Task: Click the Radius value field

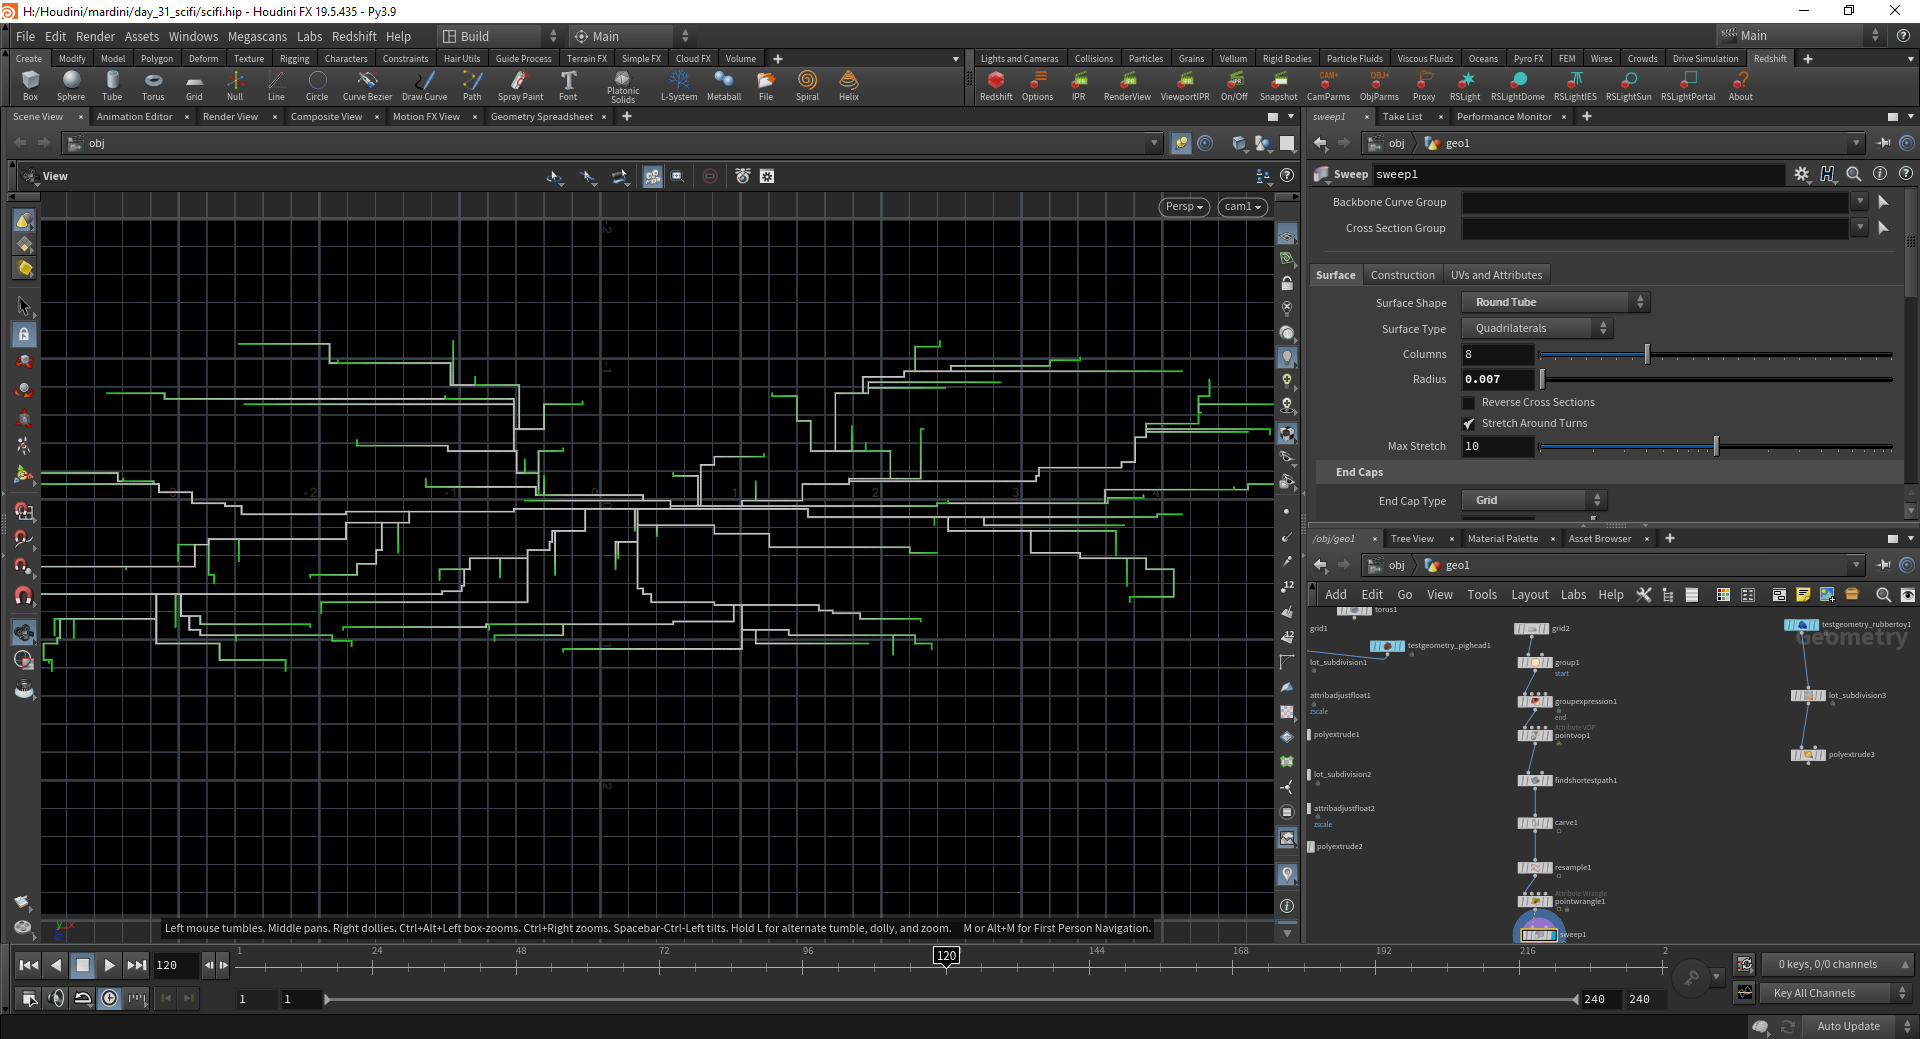Action: (1497, 380)
